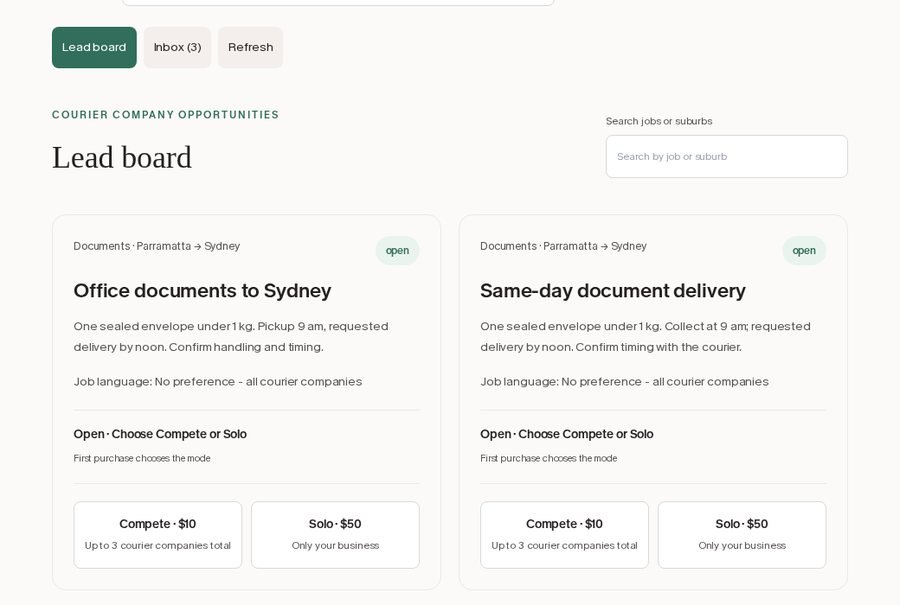The image size is (900, 605).
Task: Click the Lead board page heading
Action: pyautogui.click(x=122, y=157)
